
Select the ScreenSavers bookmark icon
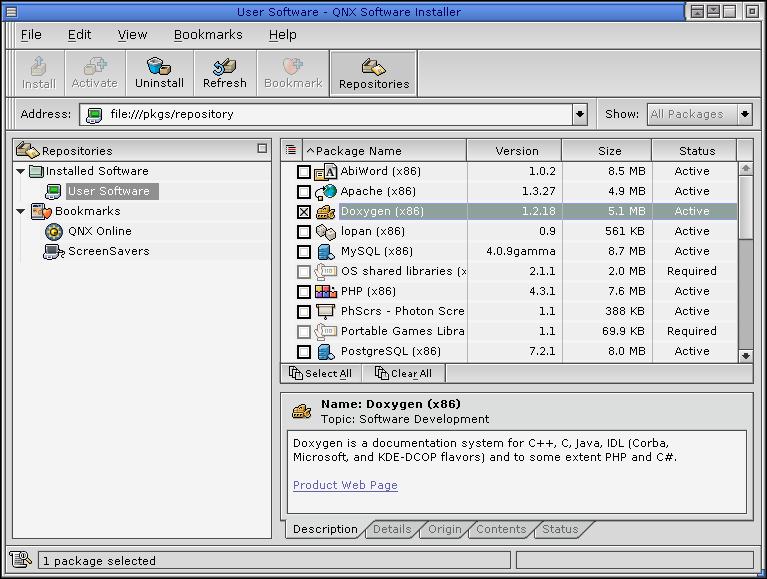[x=54, y=251]
